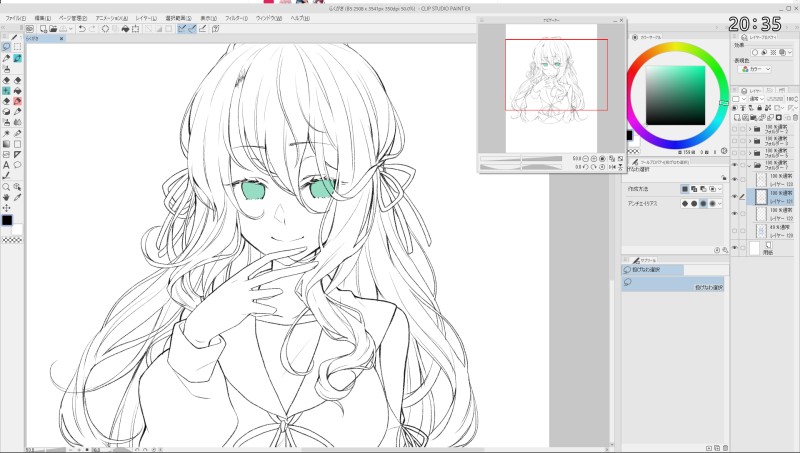Click zoom in button in Navigator
800x453 pixels.
tap(593, 159)
